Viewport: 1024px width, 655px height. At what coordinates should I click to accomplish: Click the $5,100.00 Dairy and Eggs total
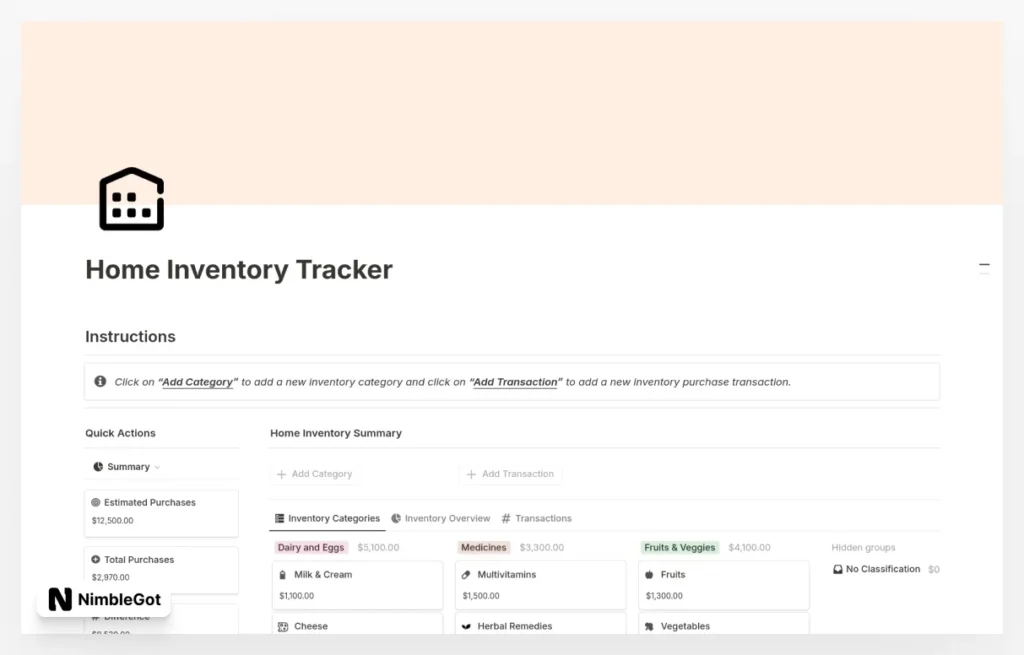pyautogui.click(x=378, y=547)
